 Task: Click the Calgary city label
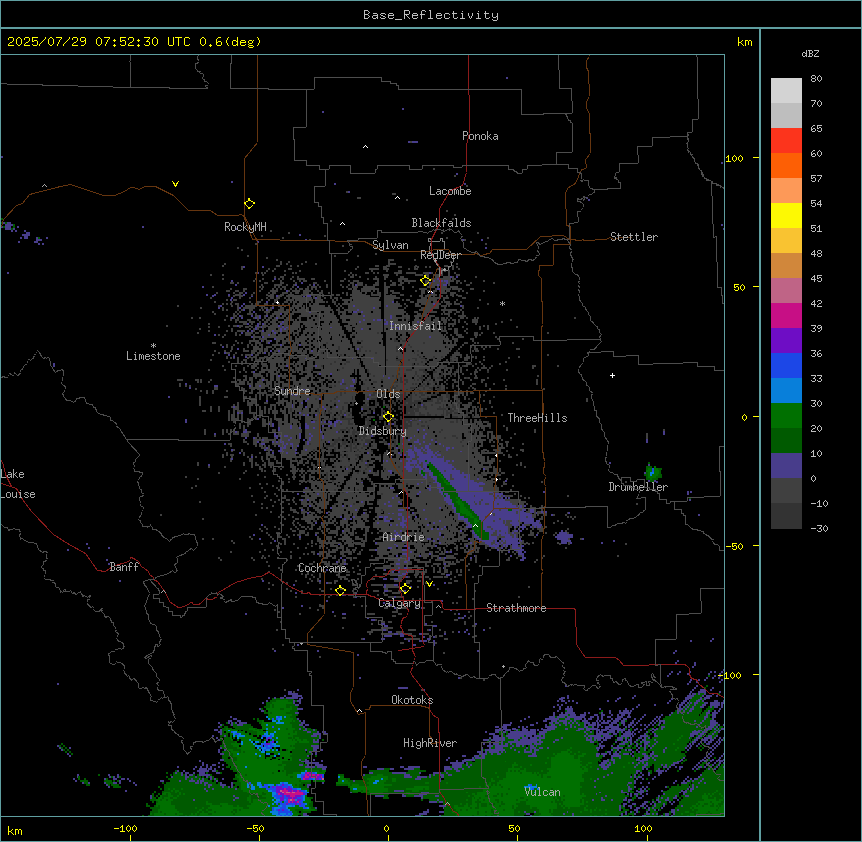tap(399, 603)
